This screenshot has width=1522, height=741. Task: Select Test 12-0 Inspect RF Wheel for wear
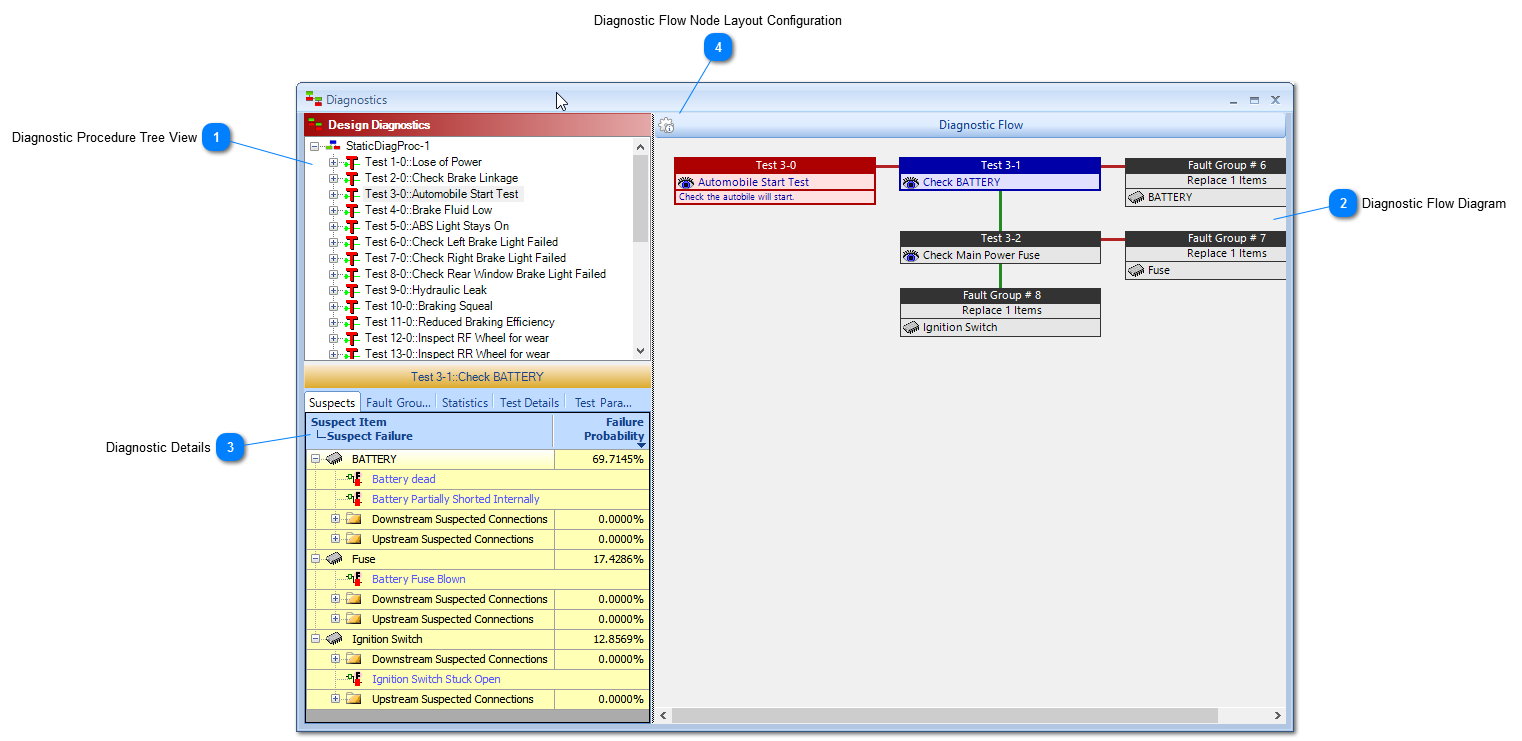[x=457, y=338]
